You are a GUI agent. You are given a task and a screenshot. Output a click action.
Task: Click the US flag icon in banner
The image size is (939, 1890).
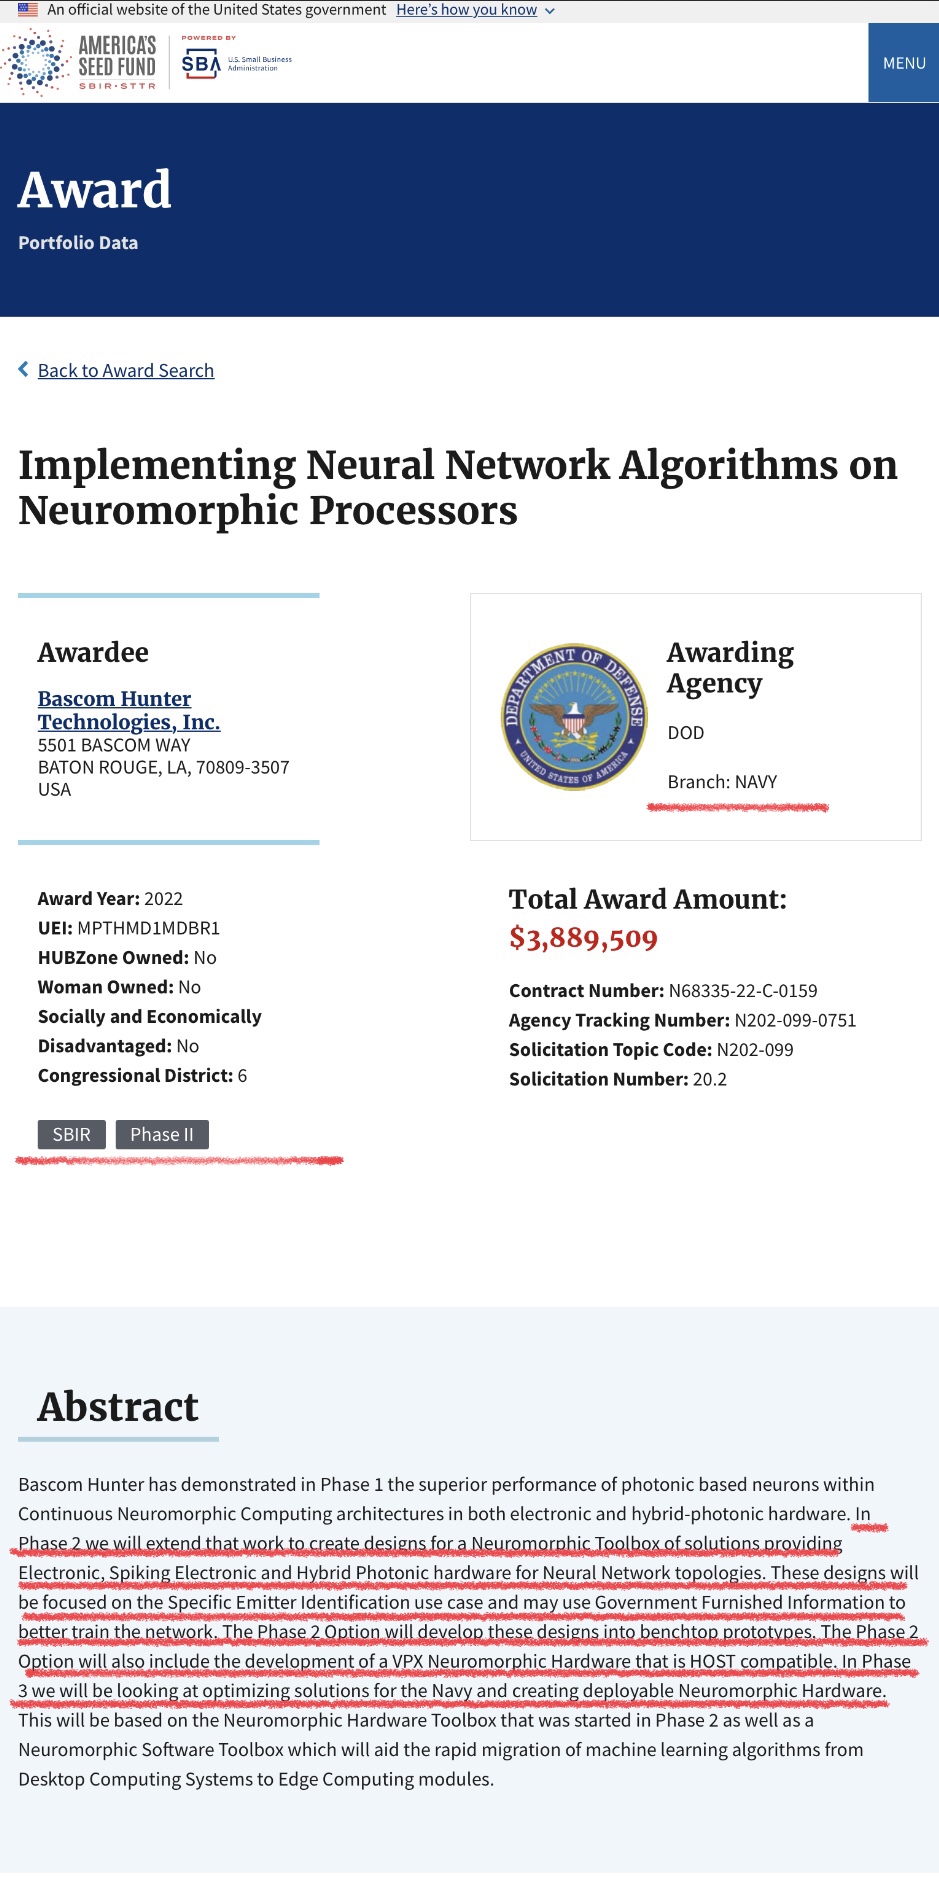tap(28, 10)
